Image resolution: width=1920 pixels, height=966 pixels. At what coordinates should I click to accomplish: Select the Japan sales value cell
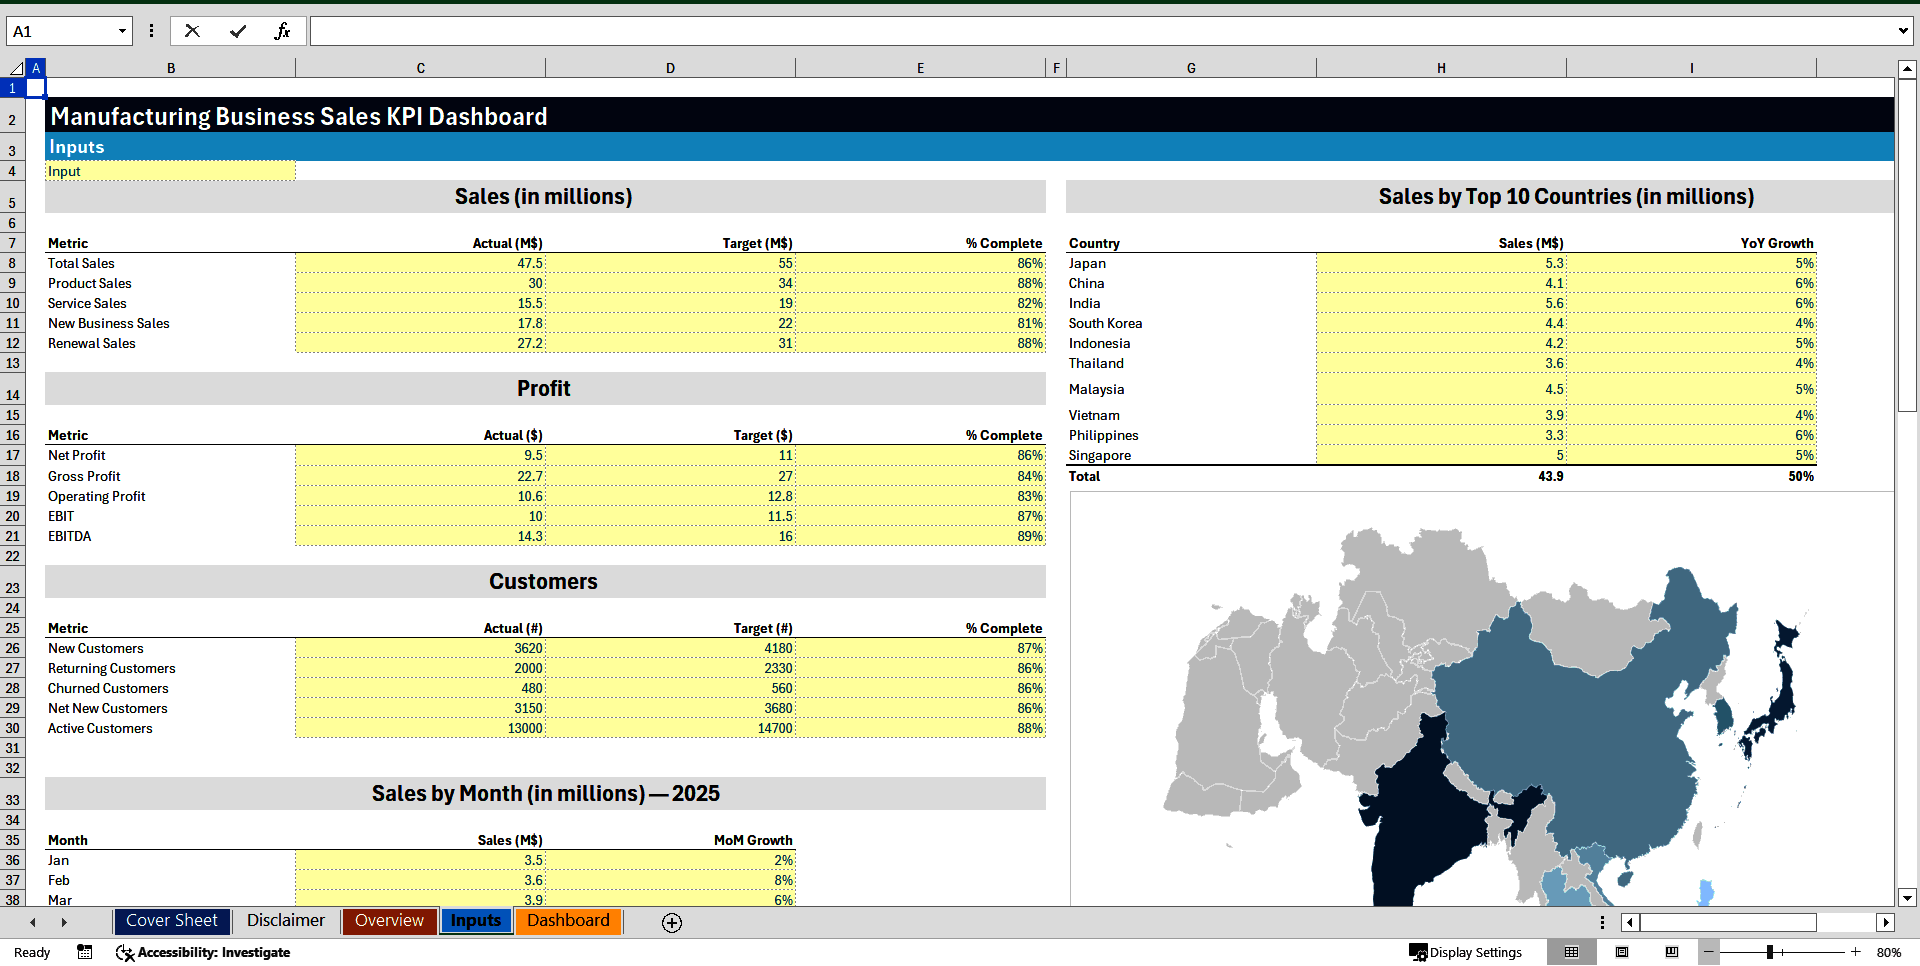click(1441, 263)
